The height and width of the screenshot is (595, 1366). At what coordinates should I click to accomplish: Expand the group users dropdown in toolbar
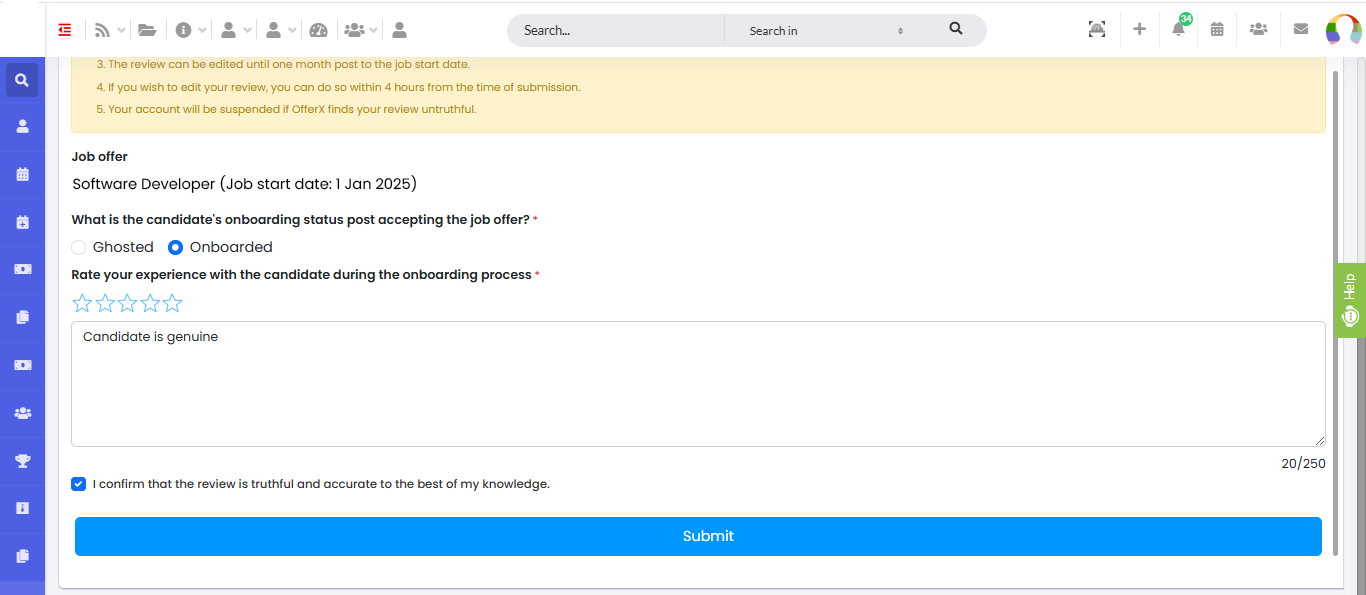tap(373, 31)
